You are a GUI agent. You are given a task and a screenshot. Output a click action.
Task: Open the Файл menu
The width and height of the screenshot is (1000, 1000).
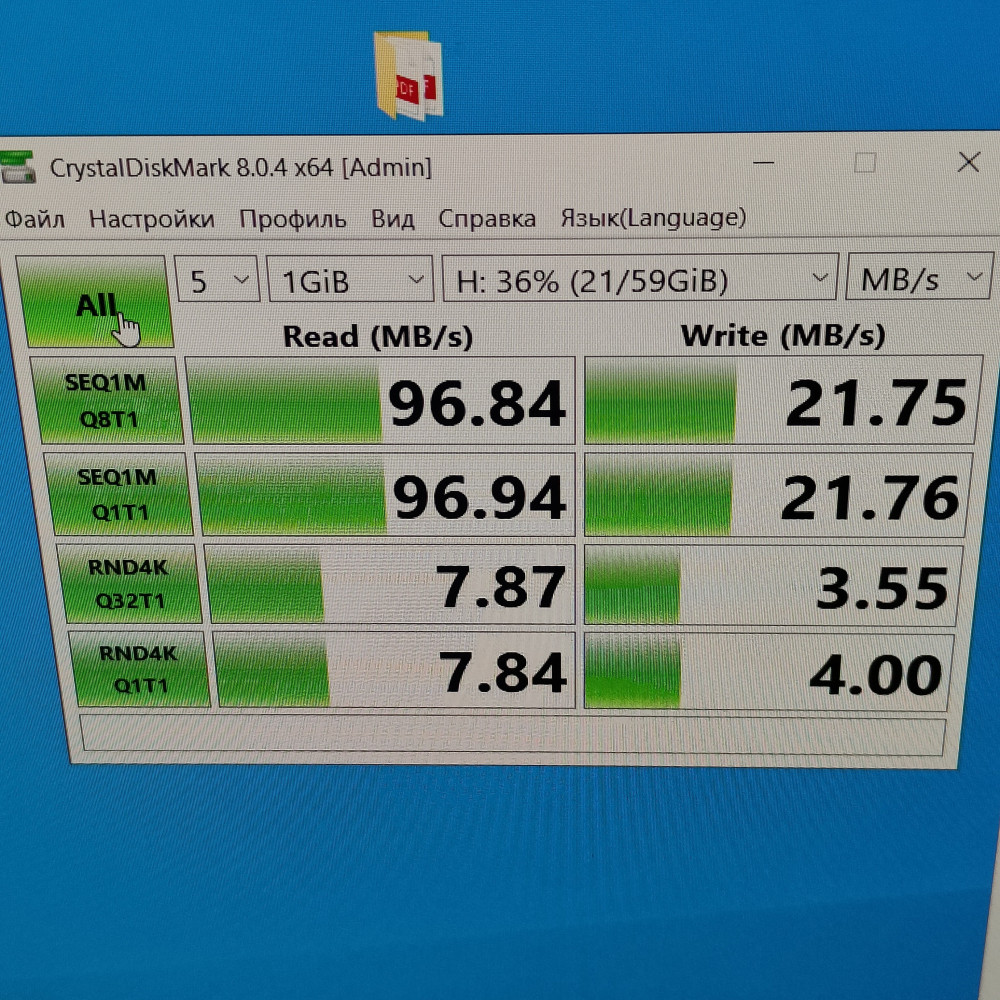tap(35, 219)
